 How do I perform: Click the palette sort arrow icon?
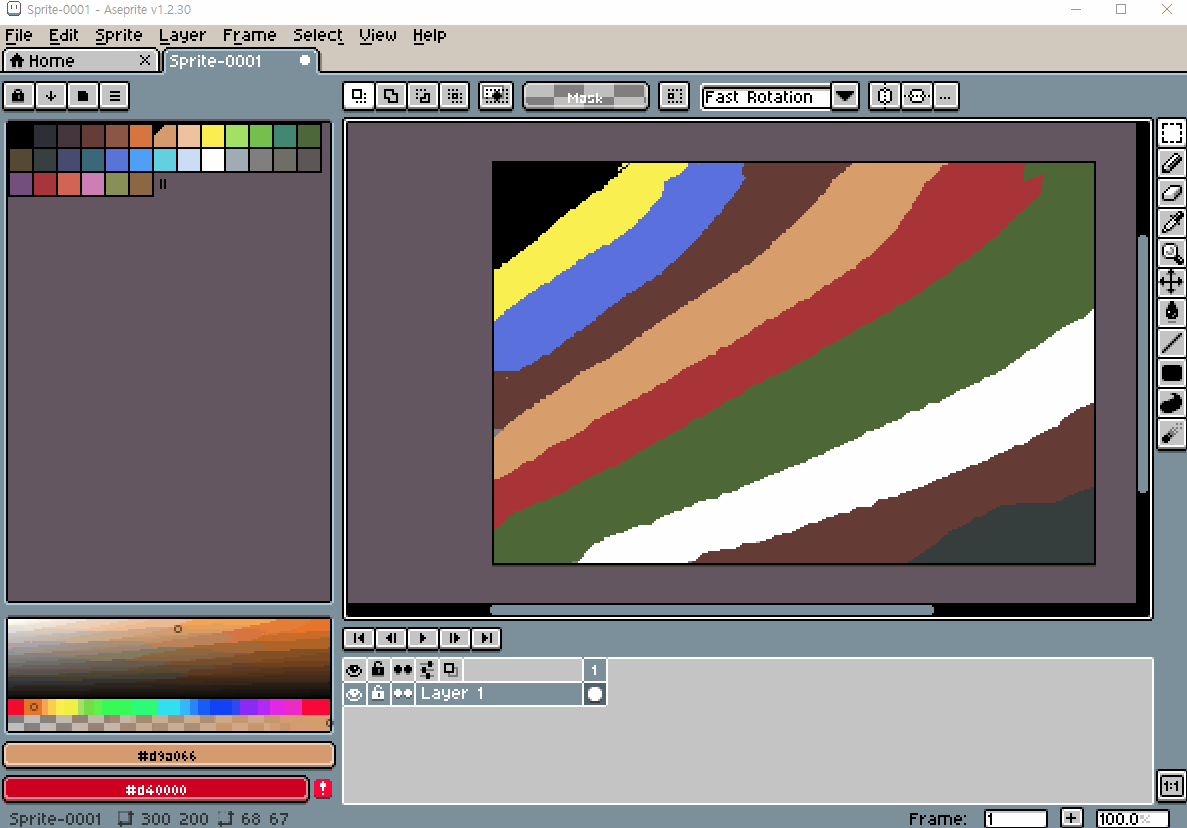51,96
